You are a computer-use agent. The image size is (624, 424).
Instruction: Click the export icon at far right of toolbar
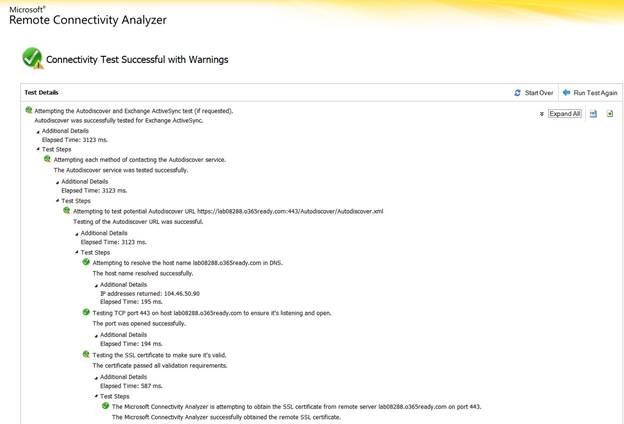(x=610, y=114)
